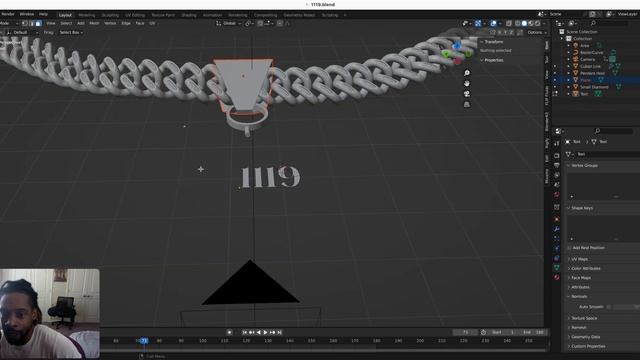Jump to the timeline start frame
This screenshot has width=640, height=360.
(x=244, y=332)
